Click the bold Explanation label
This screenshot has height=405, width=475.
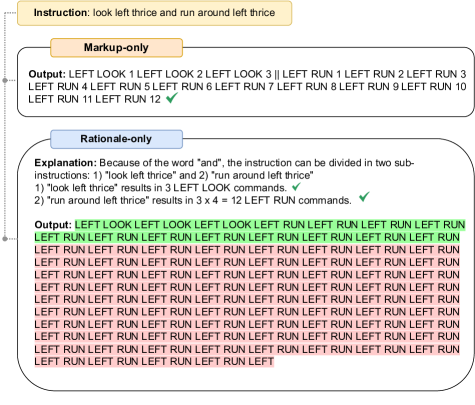65,163
